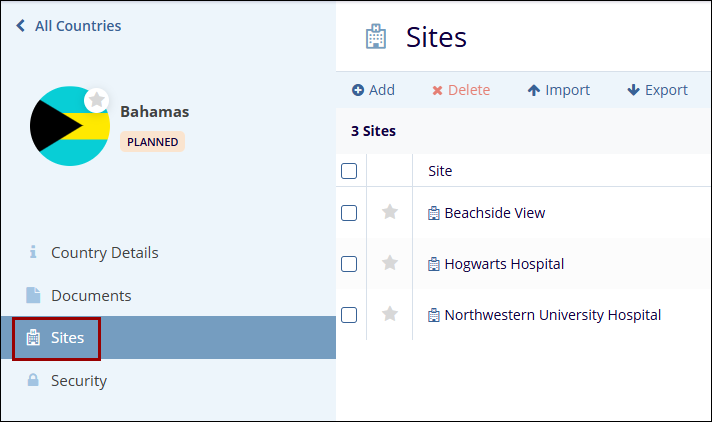This screenshot has height=422, width=712.
Task: Click the Sites building header icon
Action: tap(376, 38)
